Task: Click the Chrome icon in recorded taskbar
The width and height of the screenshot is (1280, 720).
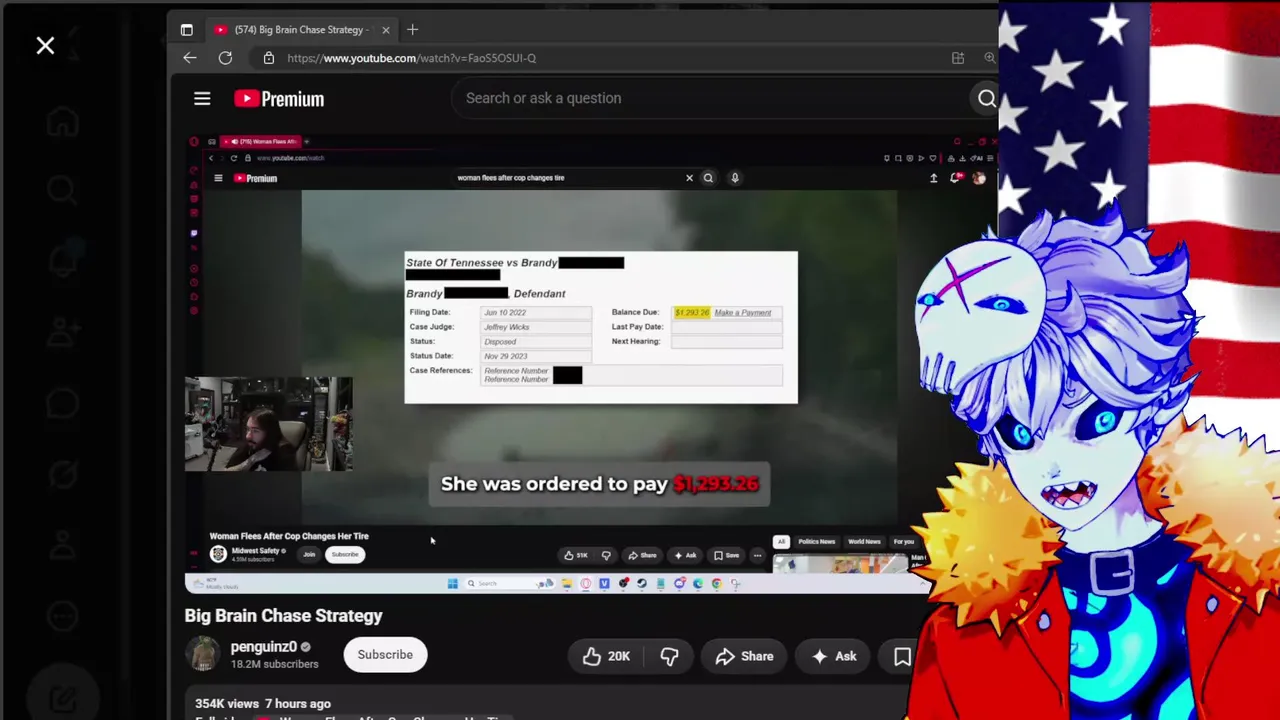Action: click(717, 584)
